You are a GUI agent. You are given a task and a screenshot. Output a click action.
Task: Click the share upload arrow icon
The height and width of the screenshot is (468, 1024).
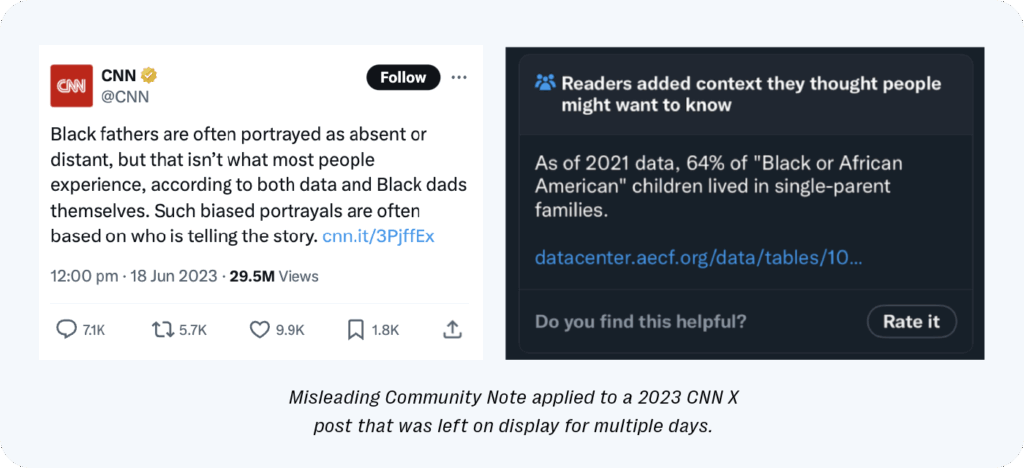coord(451,329)
